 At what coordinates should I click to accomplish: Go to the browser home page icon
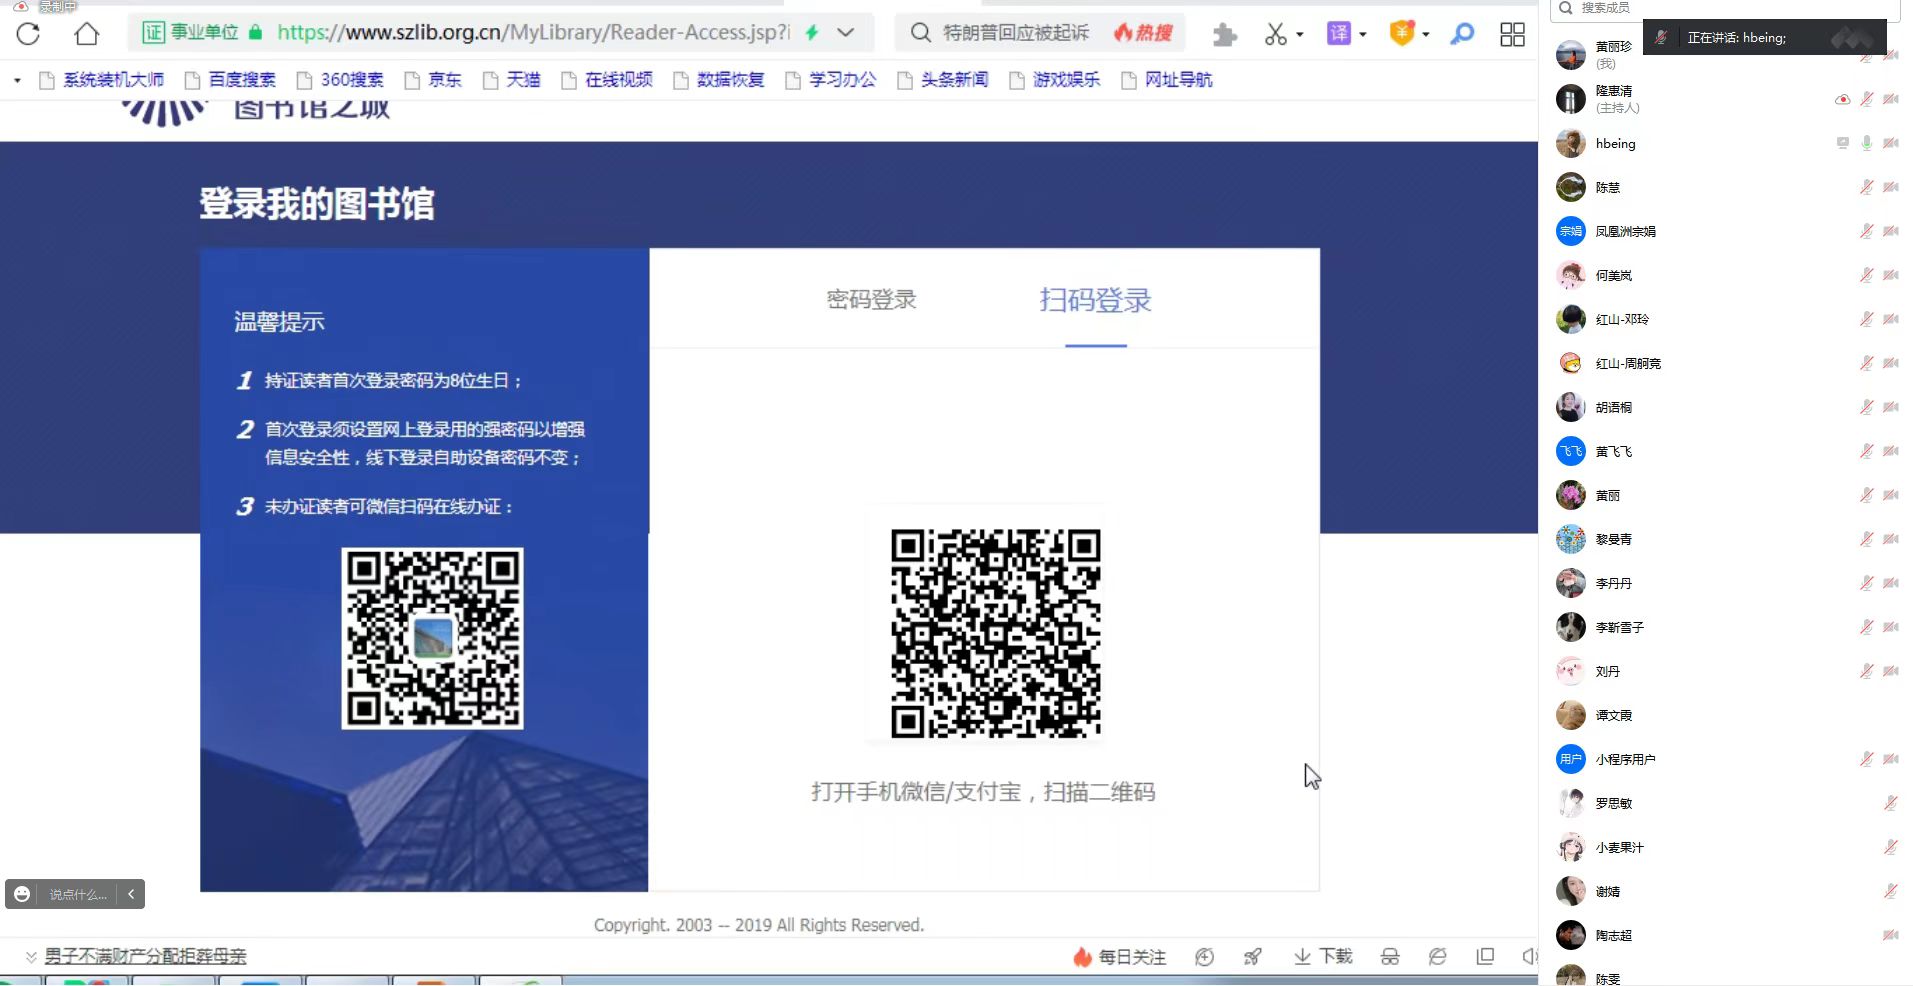point(87,33)
